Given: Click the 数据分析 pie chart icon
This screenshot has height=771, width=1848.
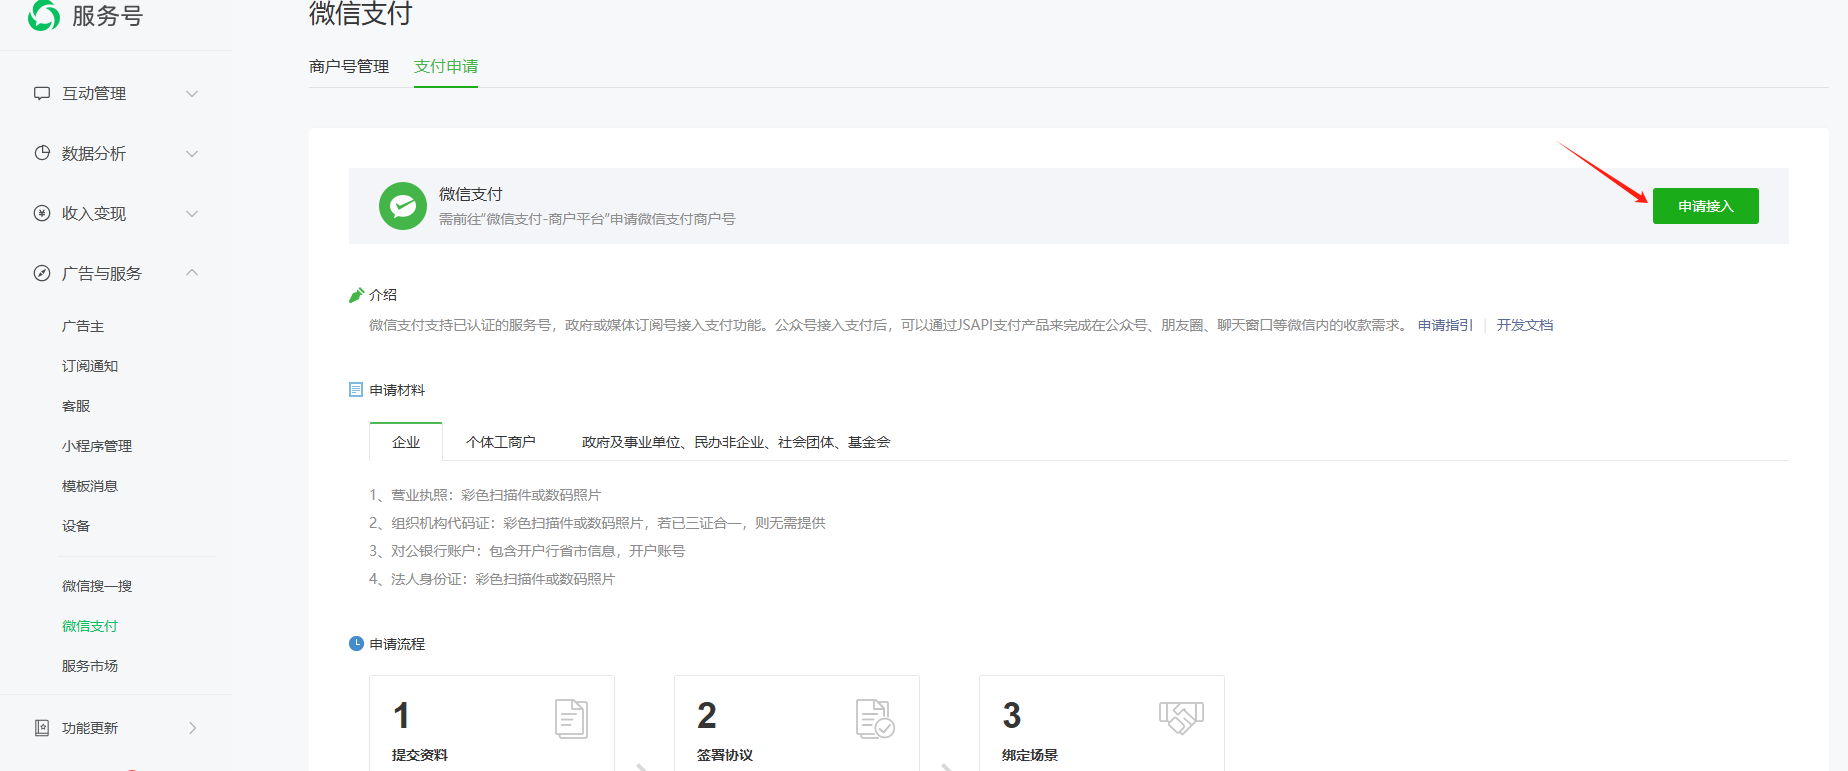Looking at the screenshot, I should click(42, 153).
